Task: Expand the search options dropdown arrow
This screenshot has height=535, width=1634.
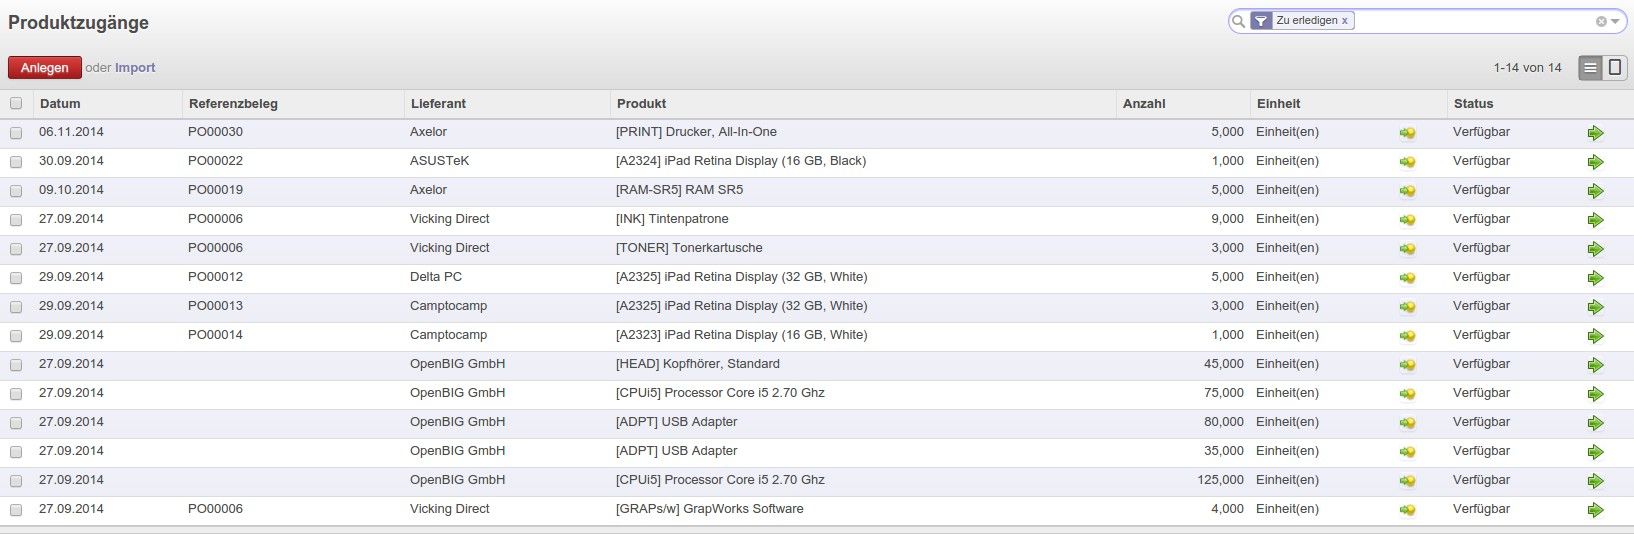Action: click(x=1615, y=21)
